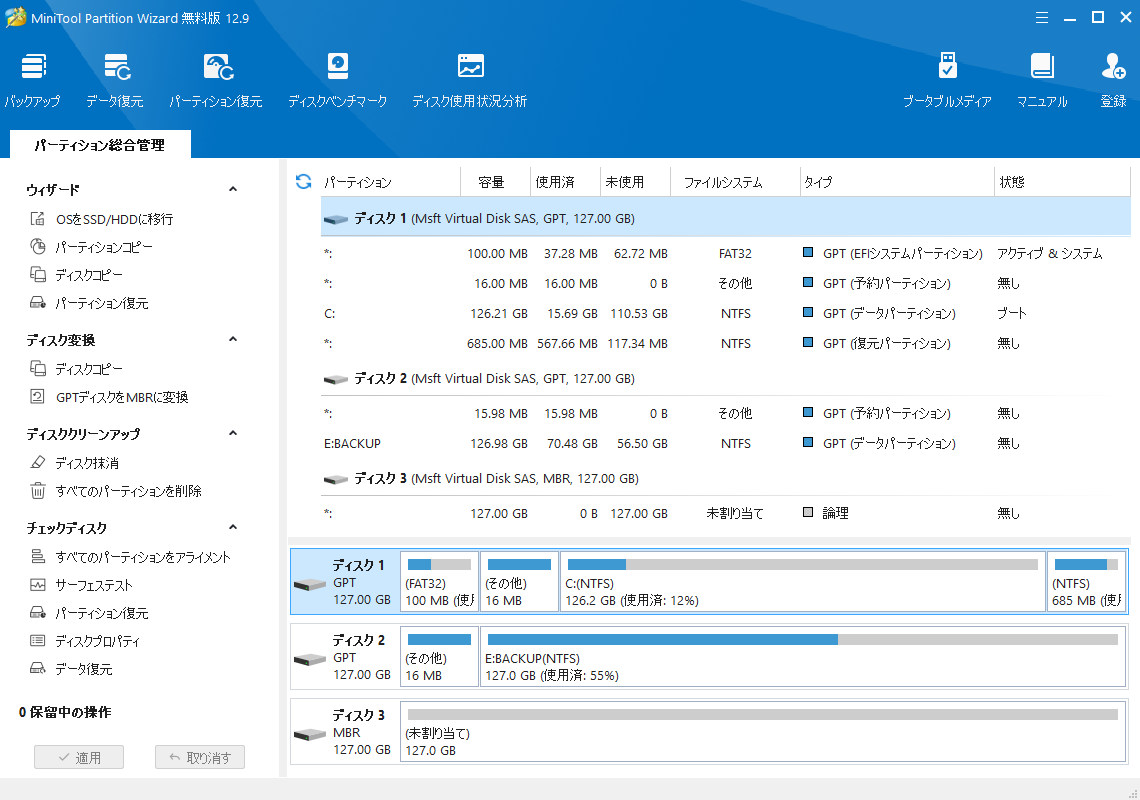Sort by ファイルシステム column header
This screenshot has width=1140, height=800.
tap(735, 182)
